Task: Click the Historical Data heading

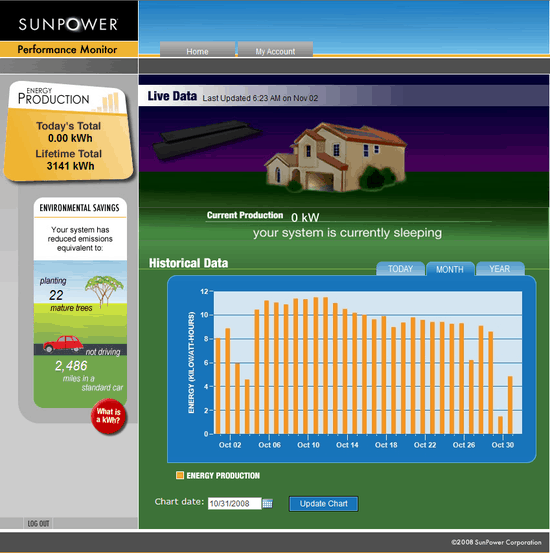Action: point(188,263)
